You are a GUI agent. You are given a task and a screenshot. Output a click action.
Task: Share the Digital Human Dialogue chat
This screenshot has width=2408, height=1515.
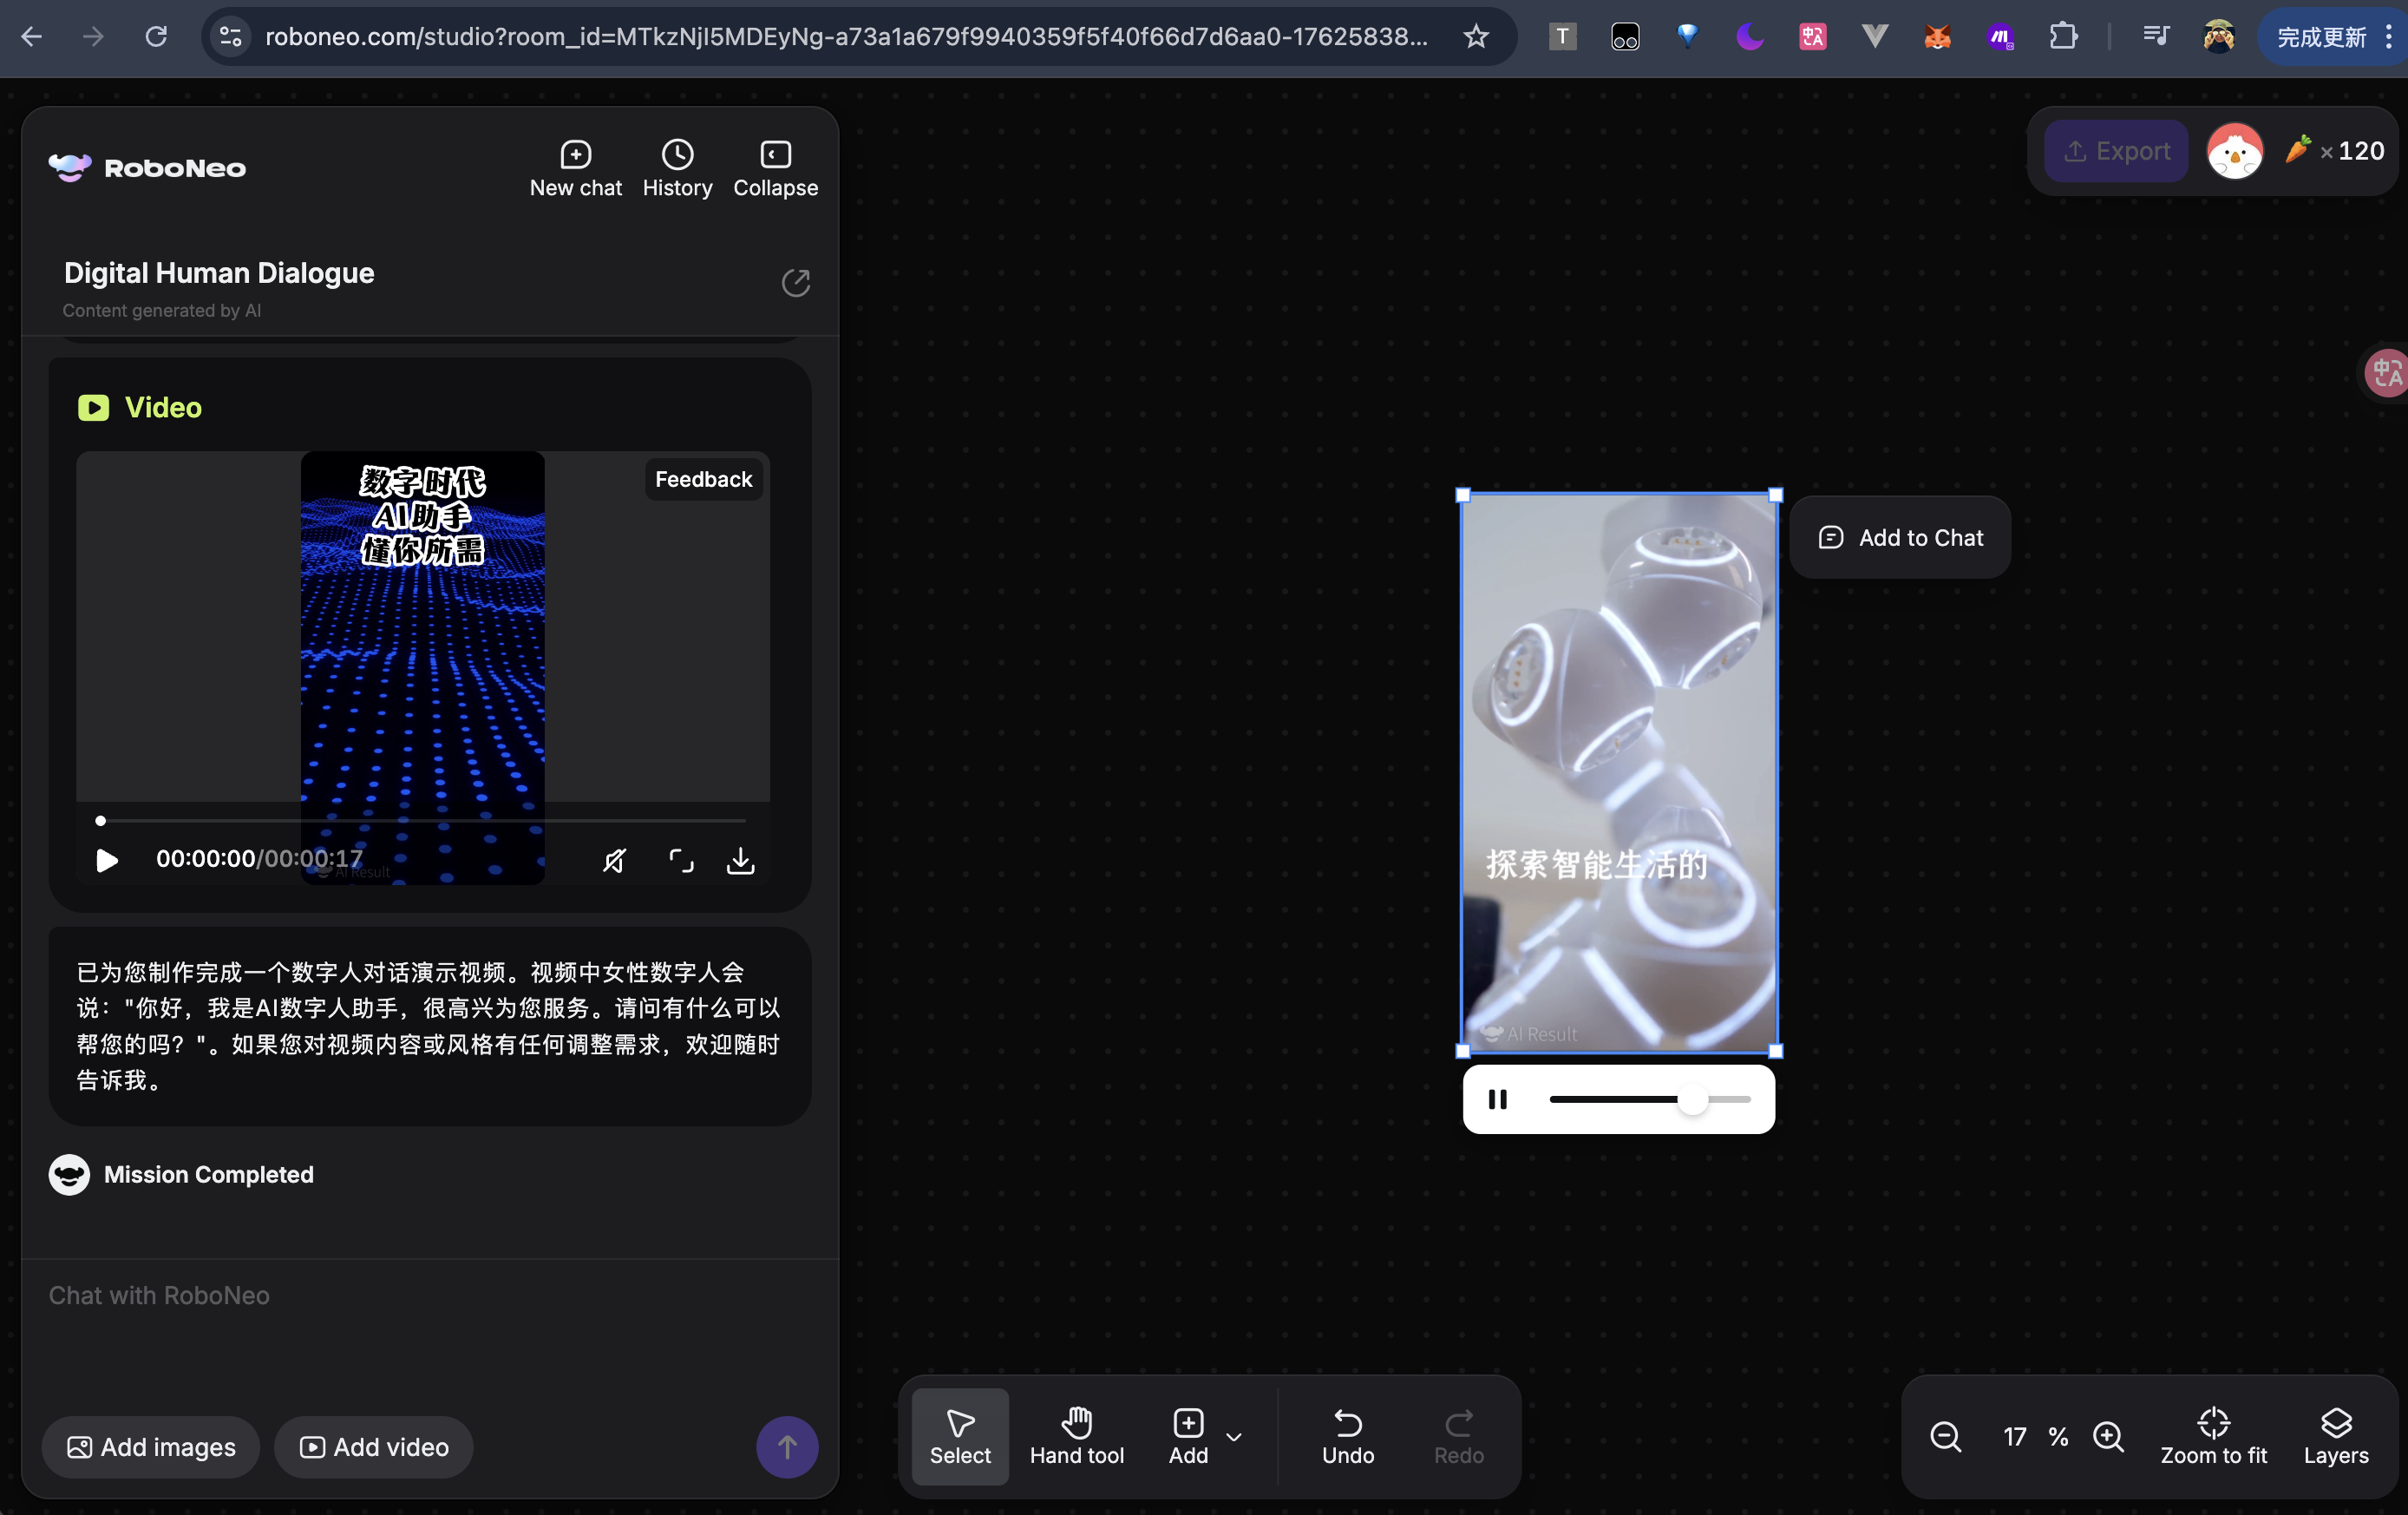click(x=795, y=283)
